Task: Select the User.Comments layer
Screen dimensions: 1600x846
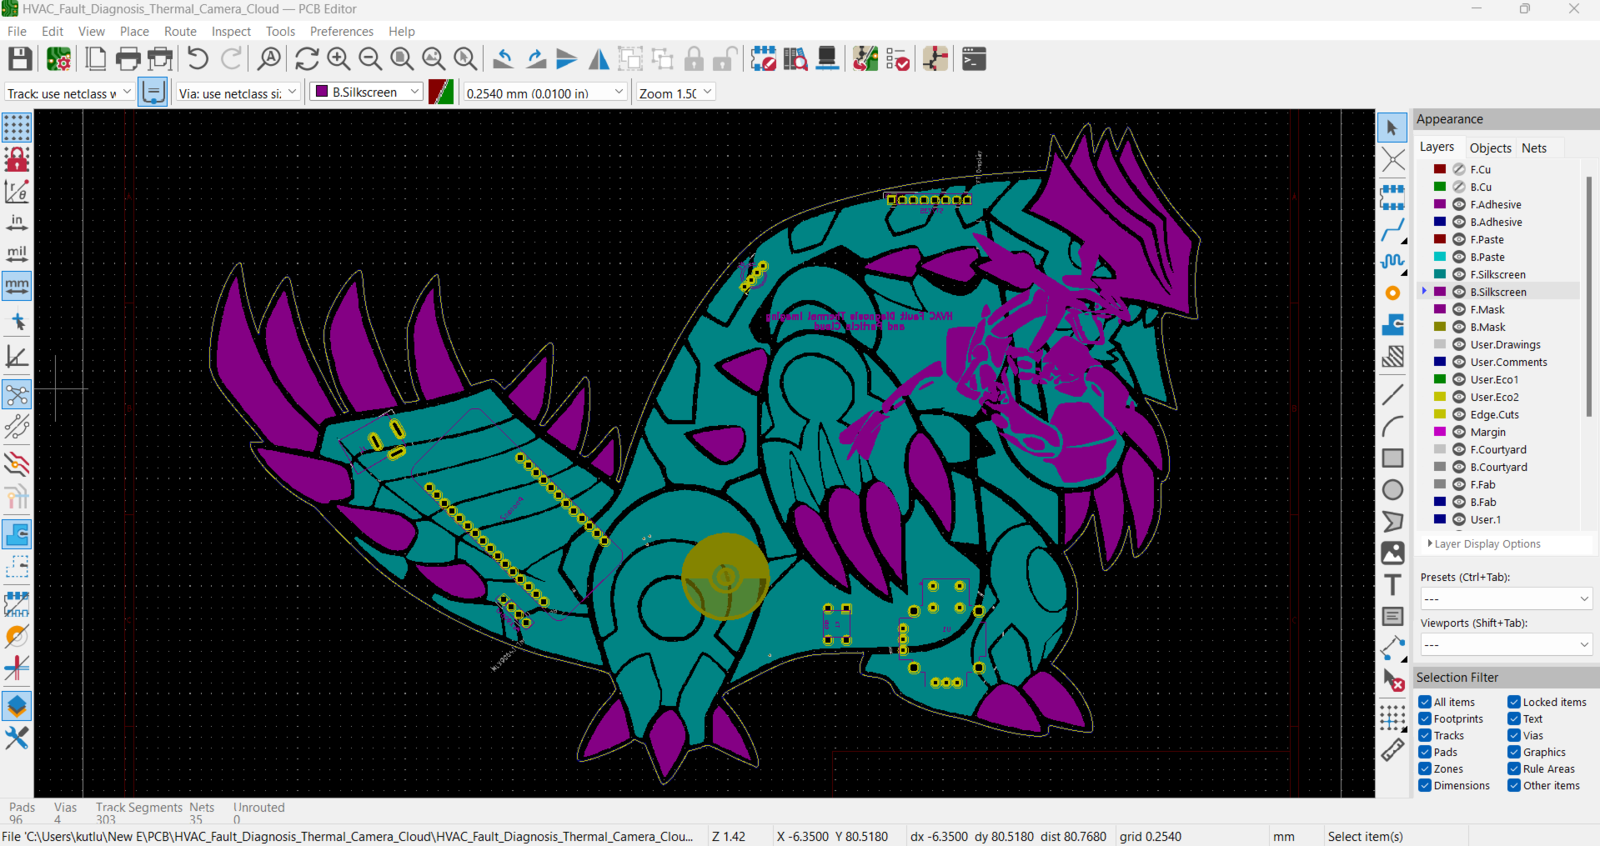Action: [1508, 362]
